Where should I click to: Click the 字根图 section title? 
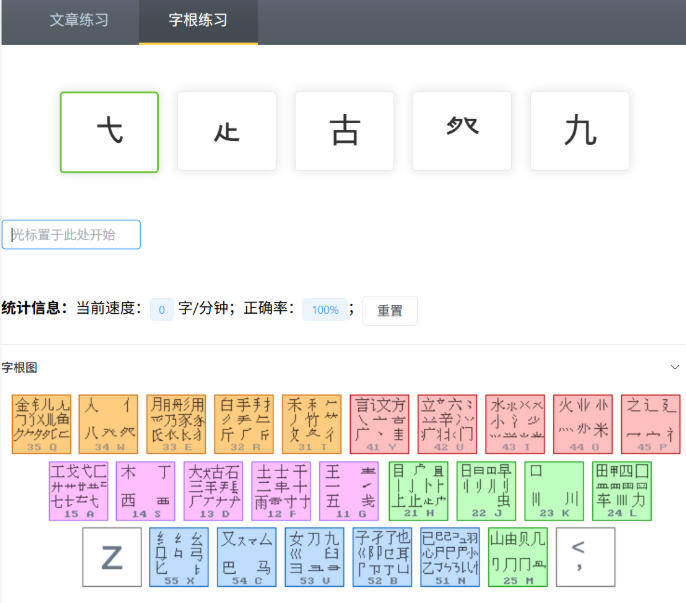pos(19,368)
